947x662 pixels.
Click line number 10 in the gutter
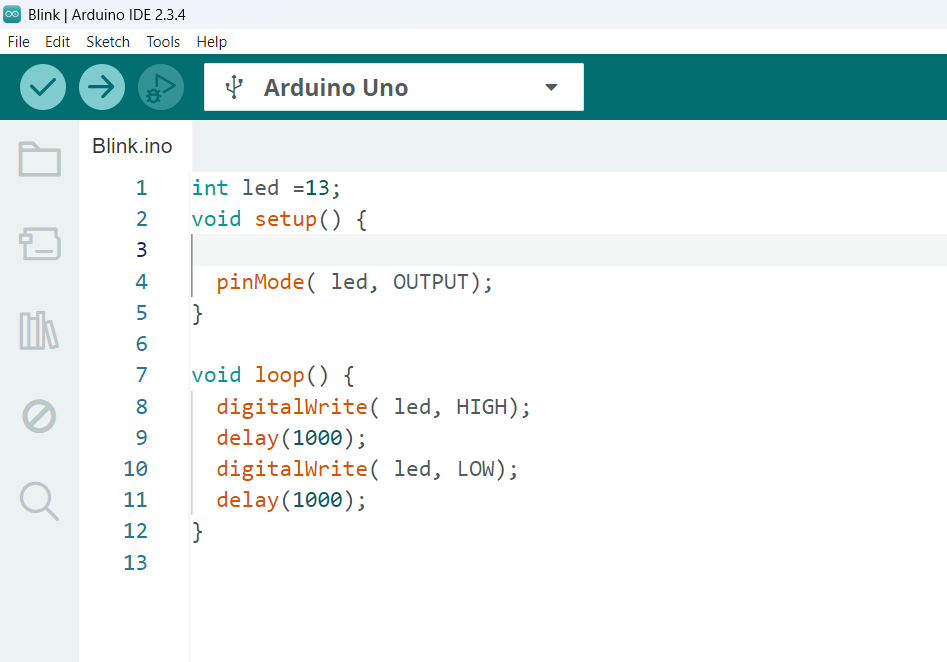[135, 469]
